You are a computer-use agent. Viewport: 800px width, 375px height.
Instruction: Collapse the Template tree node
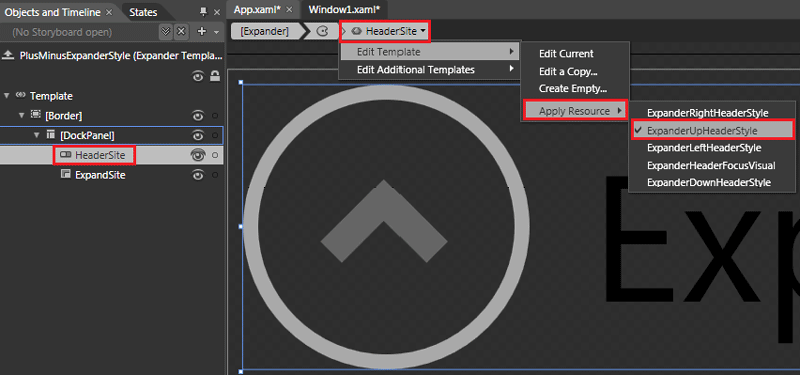(x=6, y=96)
